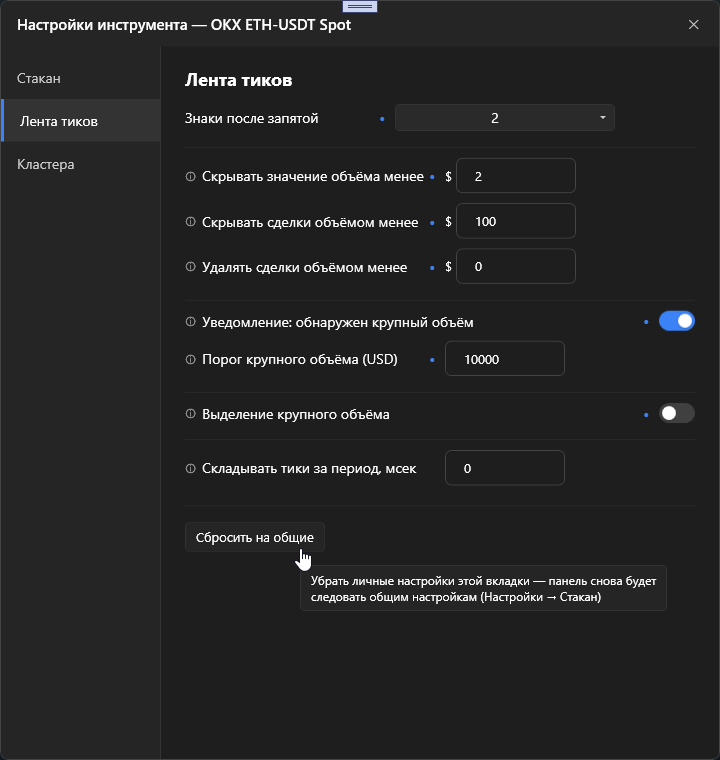Open the Знаки после запятой dropdown

[x=505, y=118]
